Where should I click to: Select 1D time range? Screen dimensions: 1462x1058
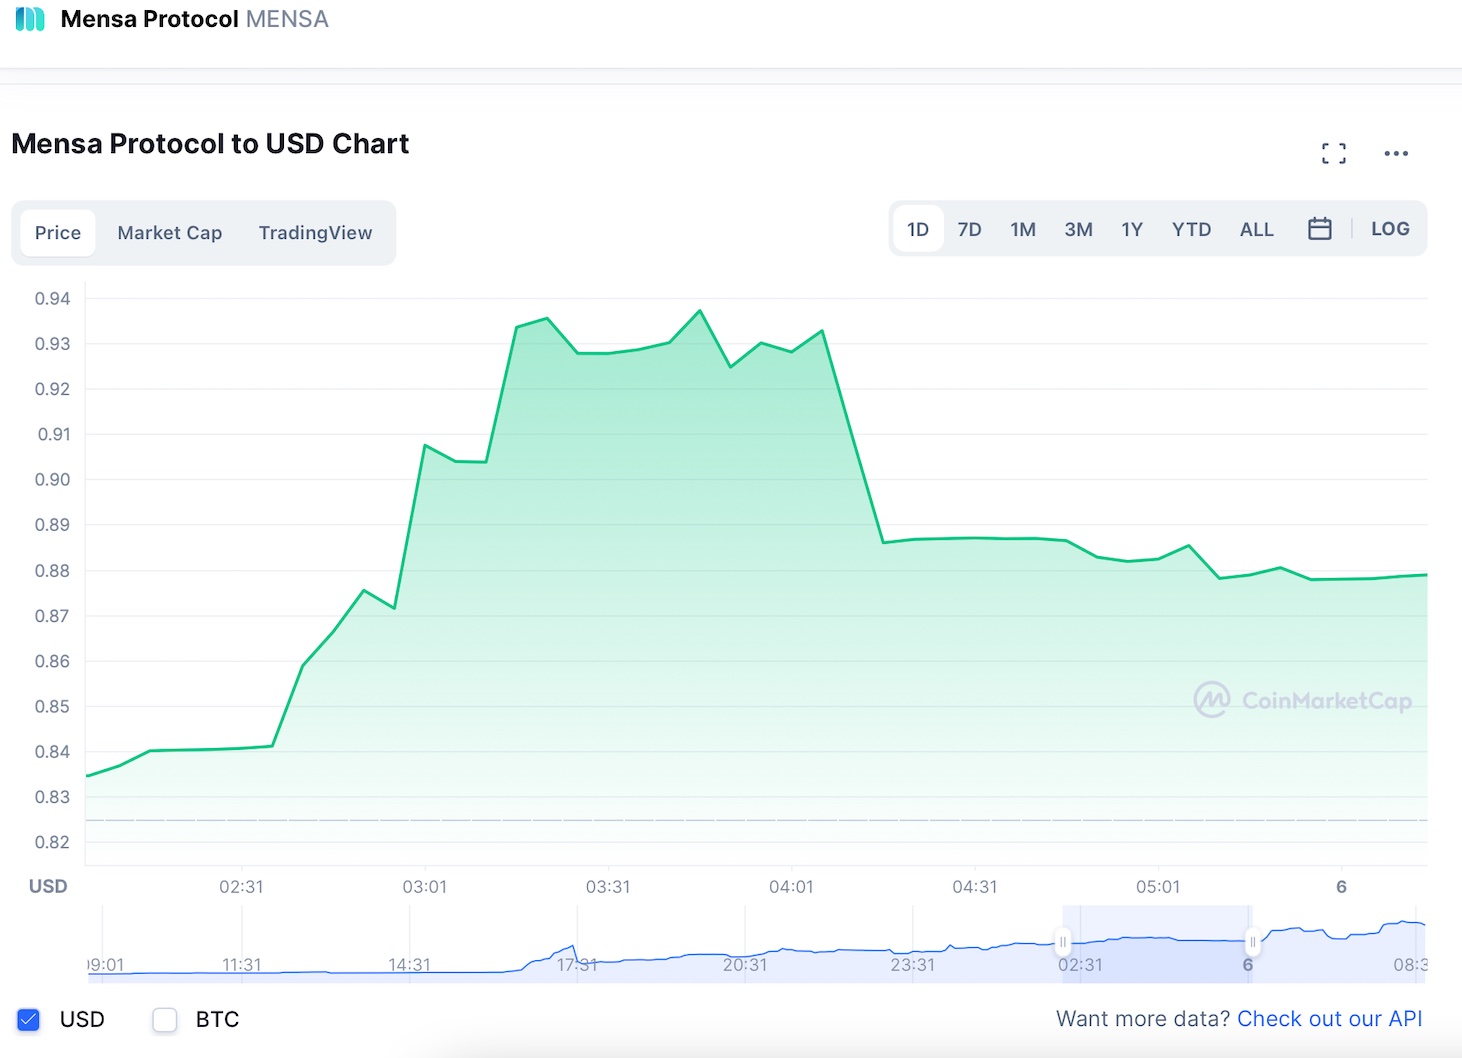[918, 229]
